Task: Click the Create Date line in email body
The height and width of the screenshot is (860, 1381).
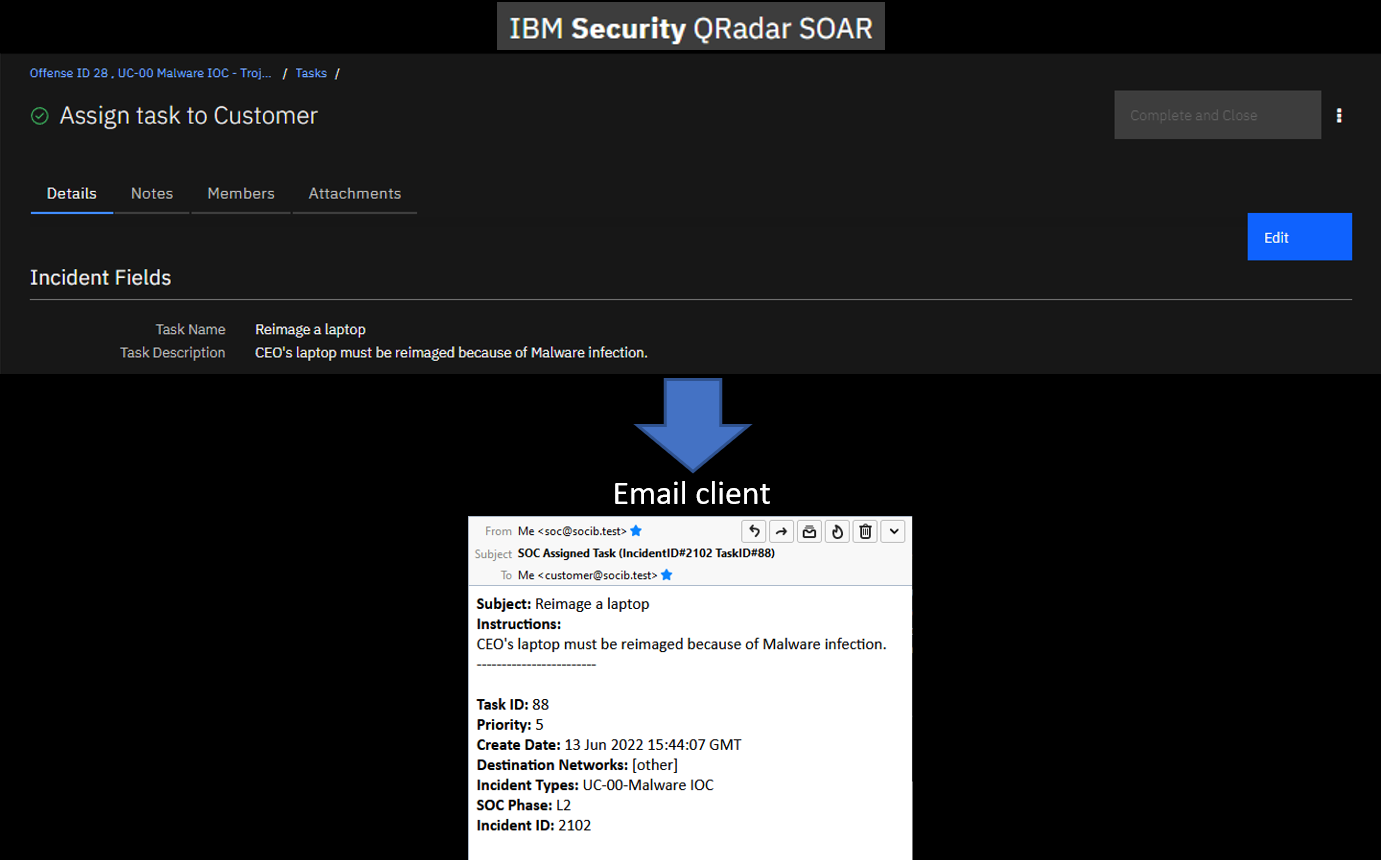Action: (x=609, y=745)
